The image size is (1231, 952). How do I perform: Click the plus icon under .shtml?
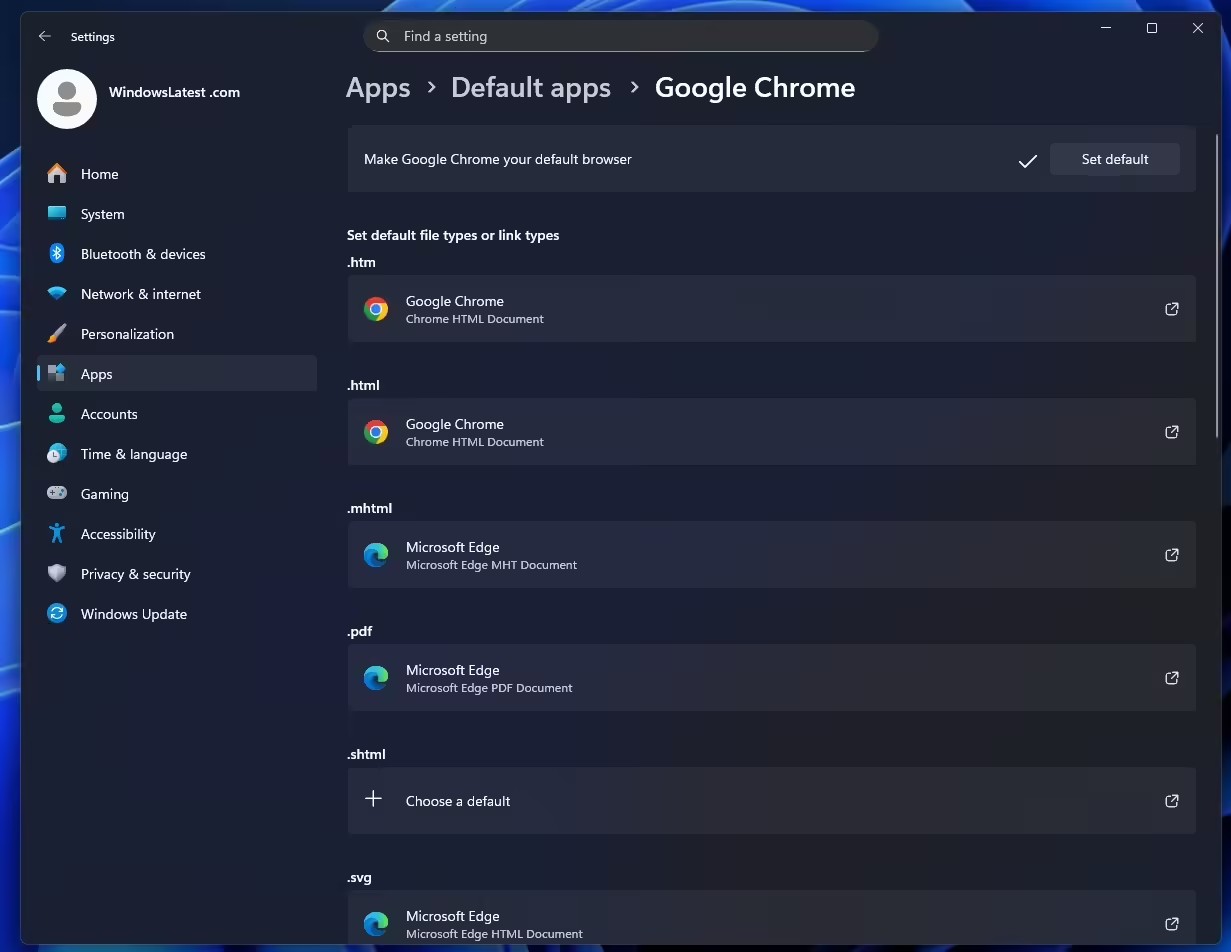[x=373, y=799]
